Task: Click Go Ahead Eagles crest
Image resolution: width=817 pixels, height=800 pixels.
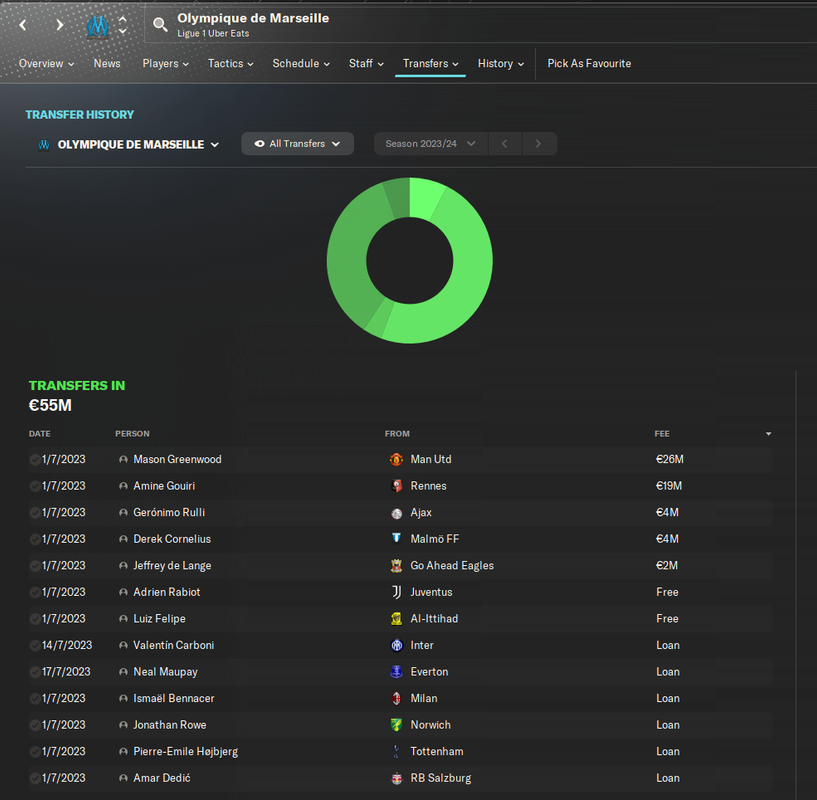Action: 397,565
